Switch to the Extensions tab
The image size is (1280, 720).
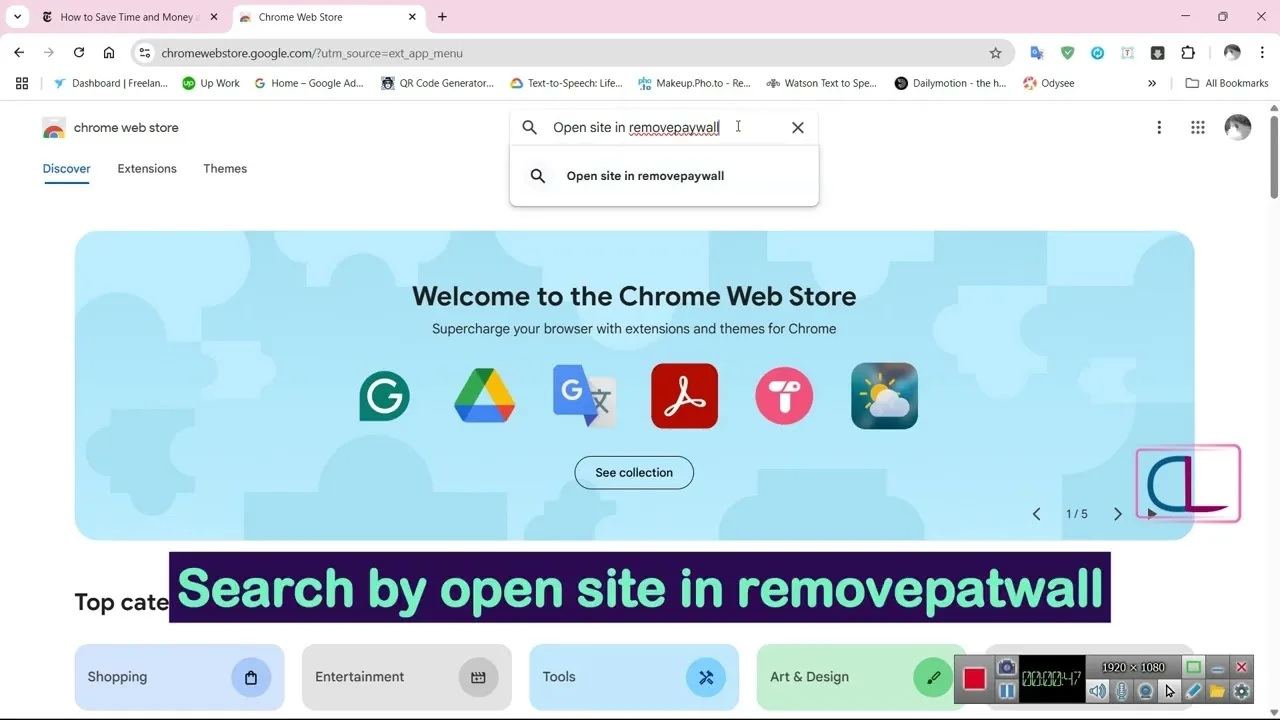(147, 169)
